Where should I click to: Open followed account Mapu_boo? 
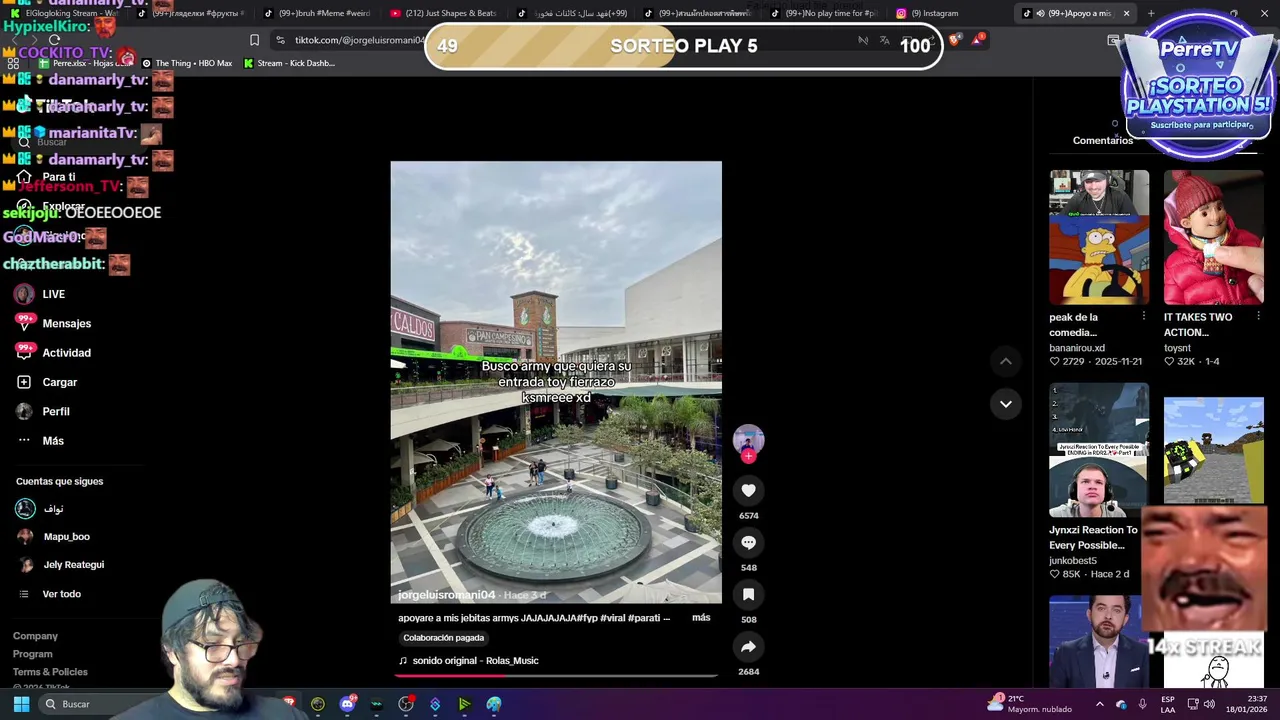tap(66, 537)
